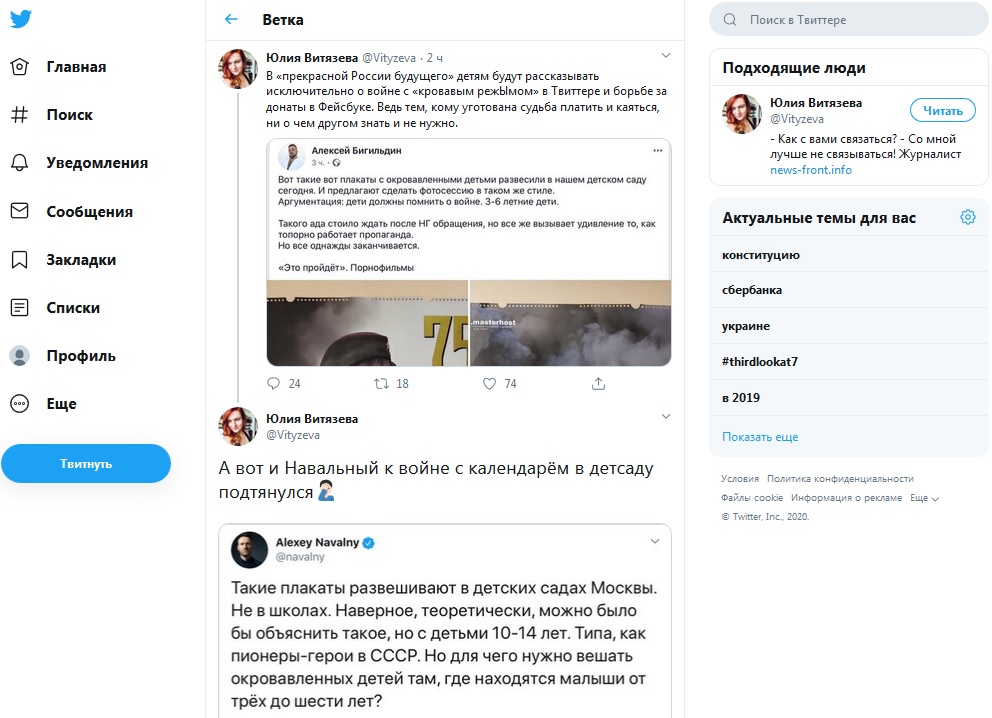Open the news-front.info link
Viewport: 992px width, 718px height.
(811, 170)
